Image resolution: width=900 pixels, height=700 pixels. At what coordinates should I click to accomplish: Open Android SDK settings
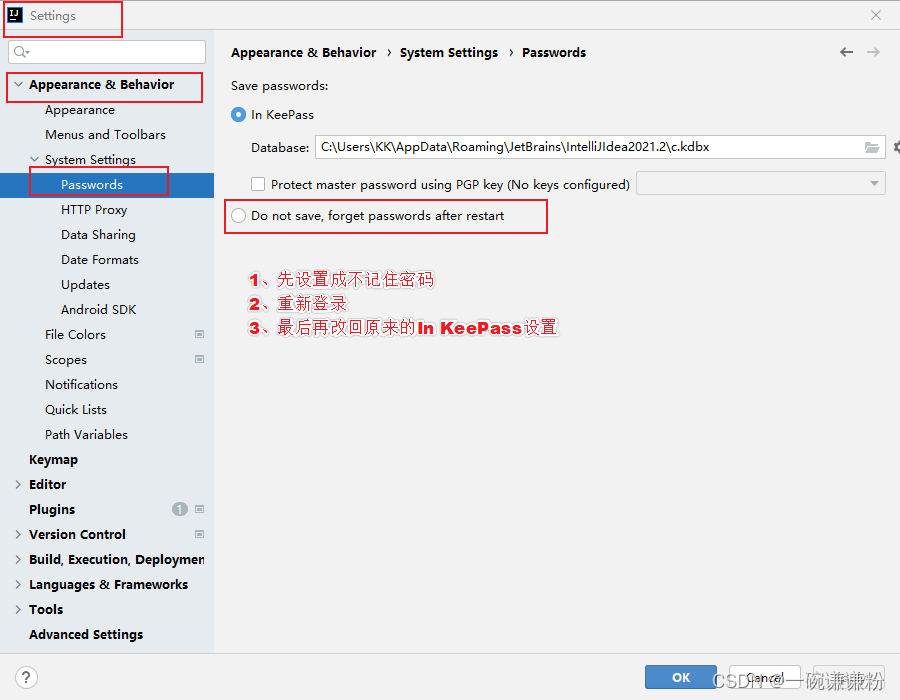[x=99, y=309]
